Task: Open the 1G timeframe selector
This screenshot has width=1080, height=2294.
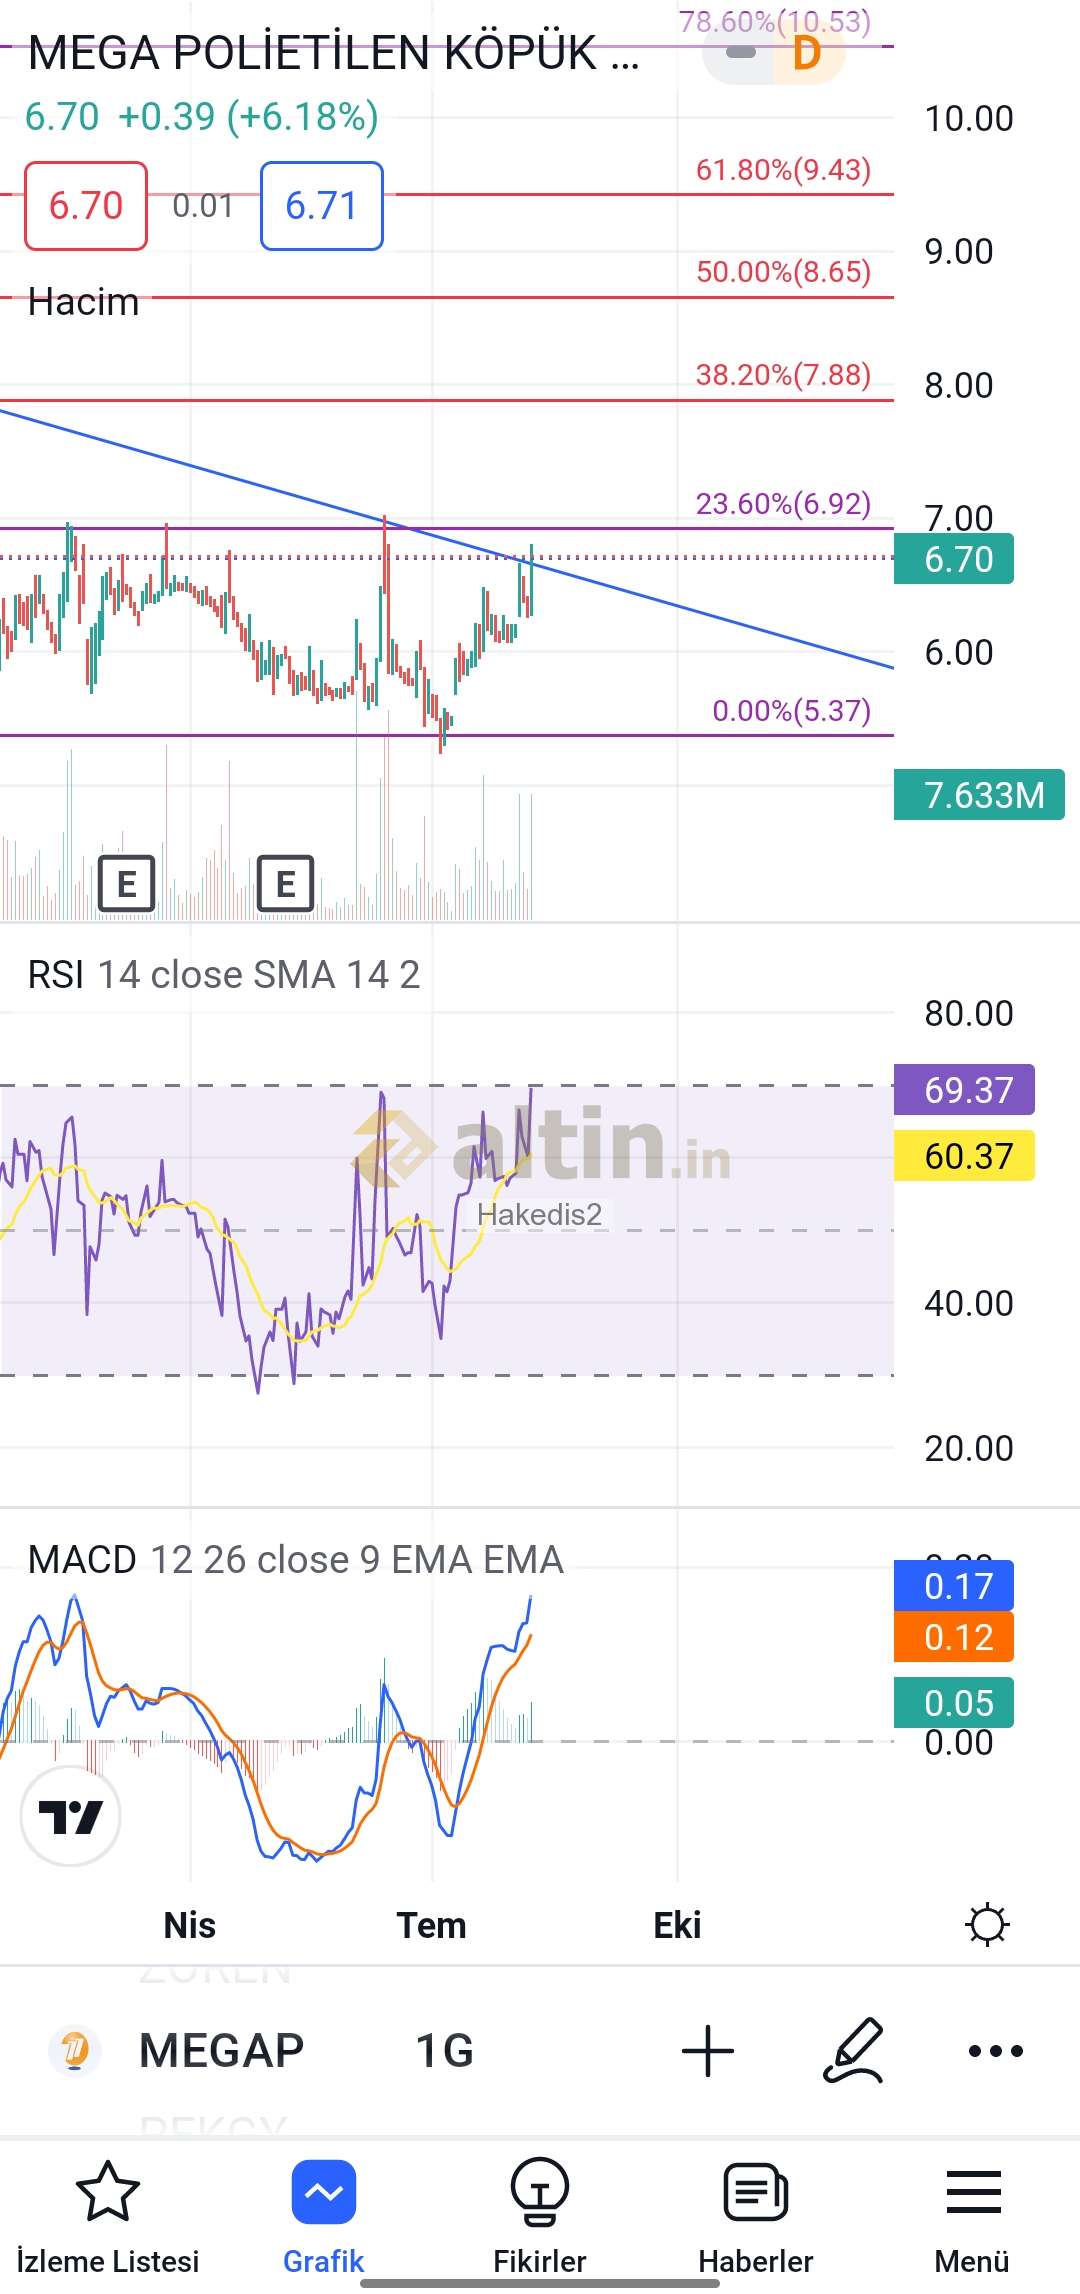Action: pyautogui.click(x=445, y=2051)
